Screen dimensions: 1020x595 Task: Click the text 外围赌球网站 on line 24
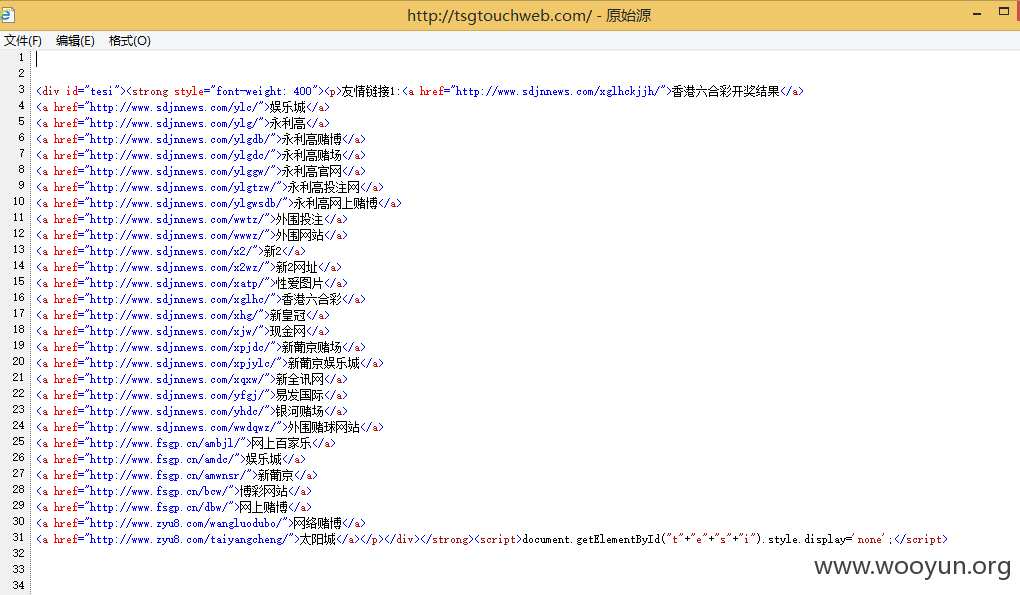pyautogui.click(x=323, y=427)
